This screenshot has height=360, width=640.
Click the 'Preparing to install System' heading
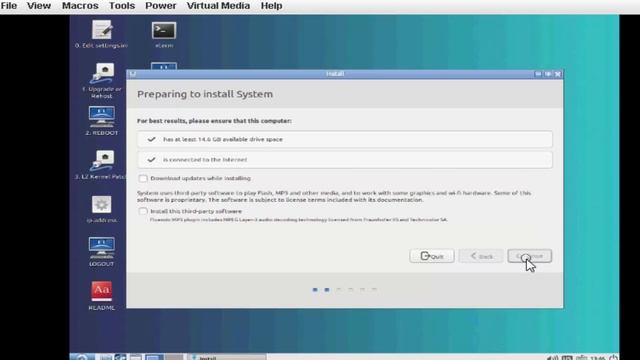coord(205,94)
